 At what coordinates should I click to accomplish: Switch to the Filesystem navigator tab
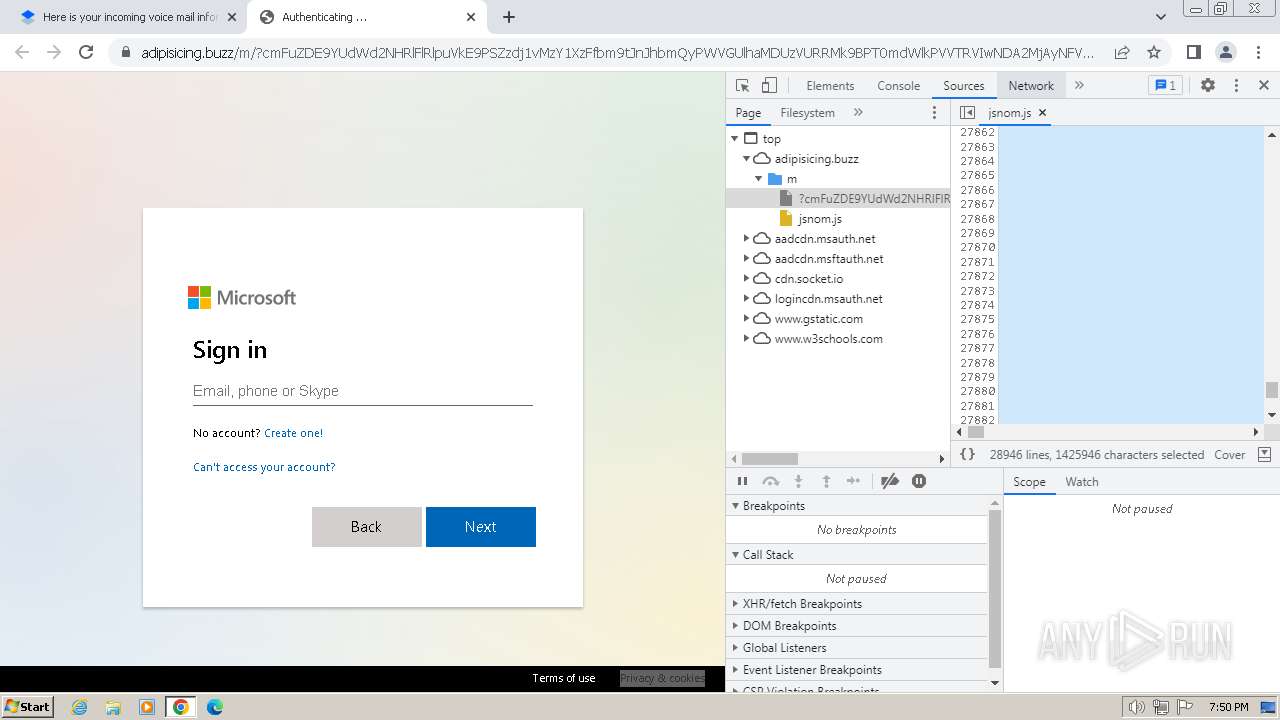point(807,112)
